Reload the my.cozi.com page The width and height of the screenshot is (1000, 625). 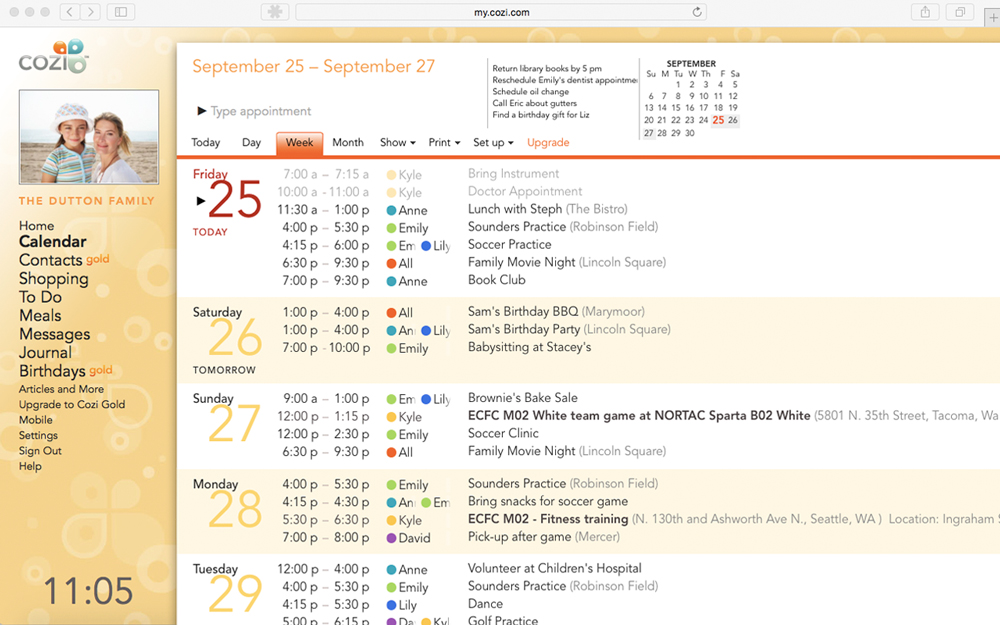point(697,11)
